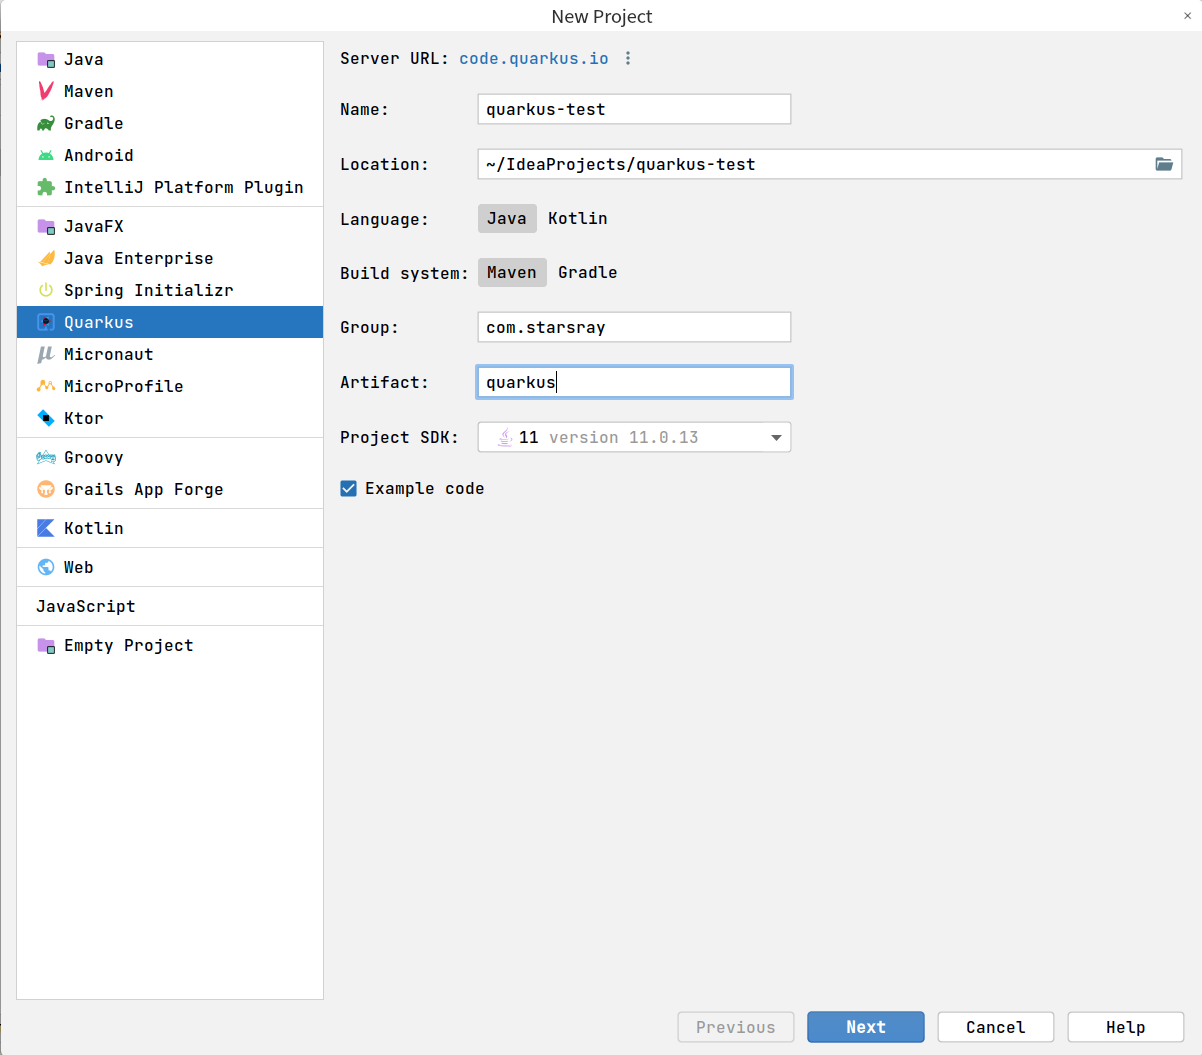Click the Kotlin logo icon
The image size is (1202, 1055).
pos(46,528)
